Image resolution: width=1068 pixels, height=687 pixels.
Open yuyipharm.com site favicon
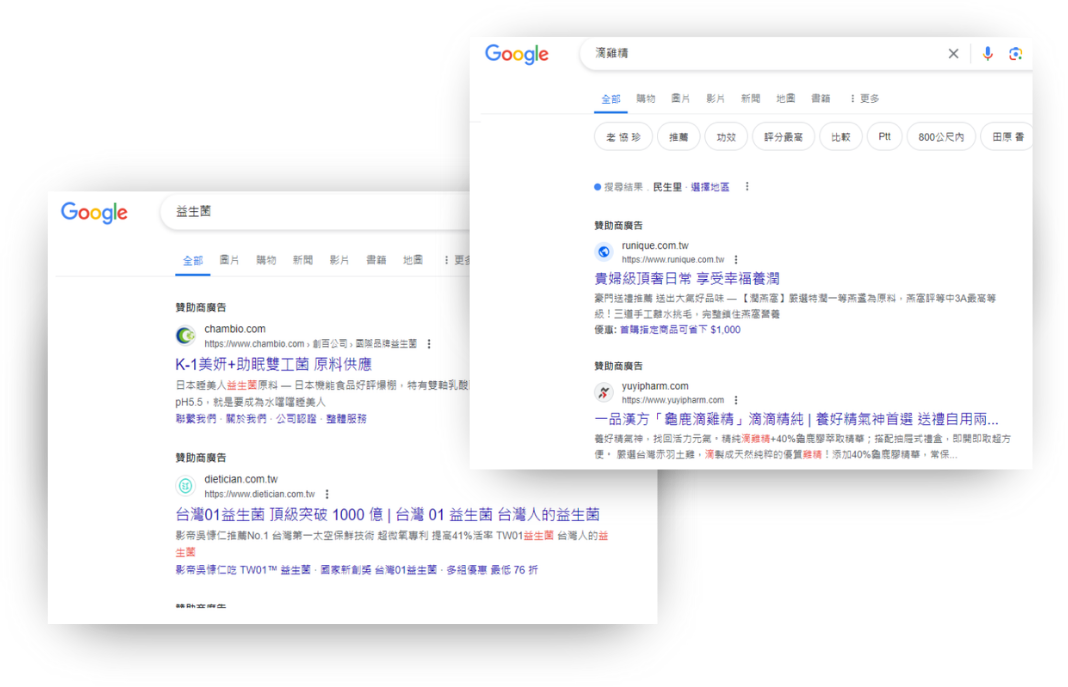[603, 392]
